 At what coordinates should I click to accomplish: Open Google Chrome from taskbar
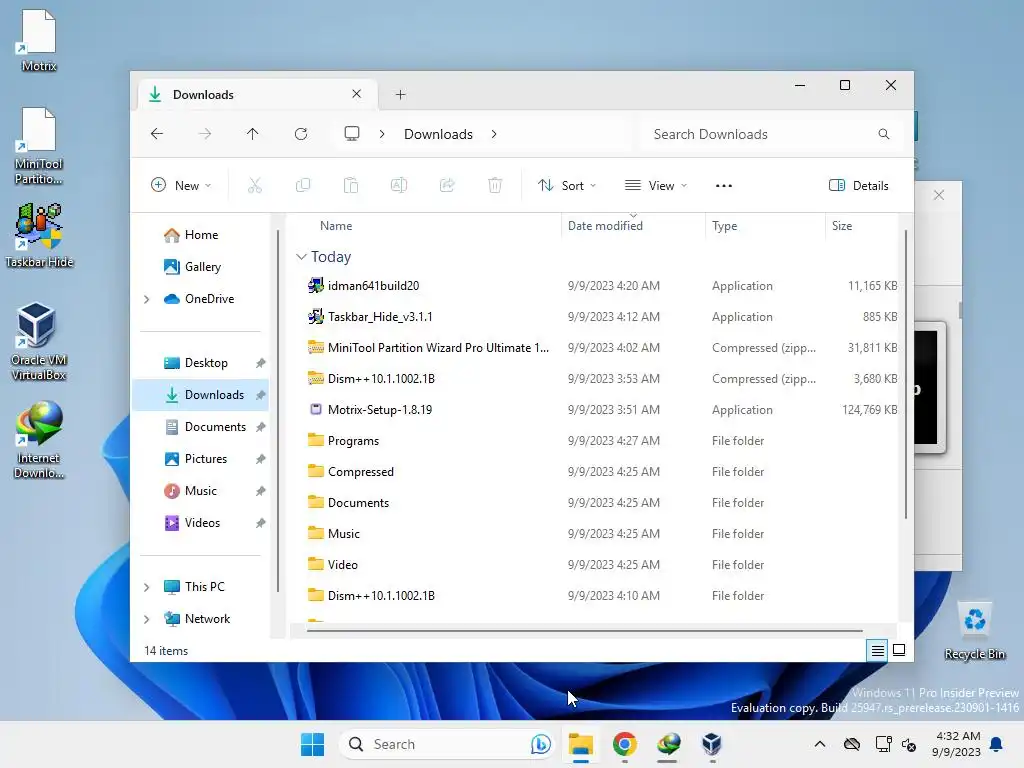[x=625, y=744]
